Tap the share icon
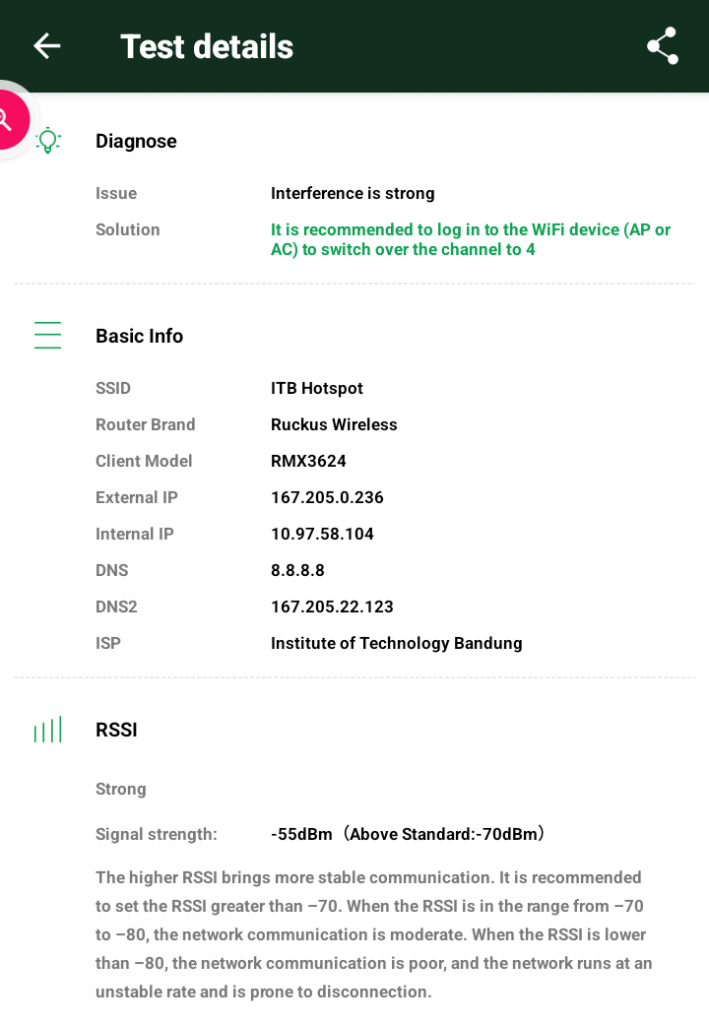Viewport: 709px width, 1024px height. coord(662,46)
